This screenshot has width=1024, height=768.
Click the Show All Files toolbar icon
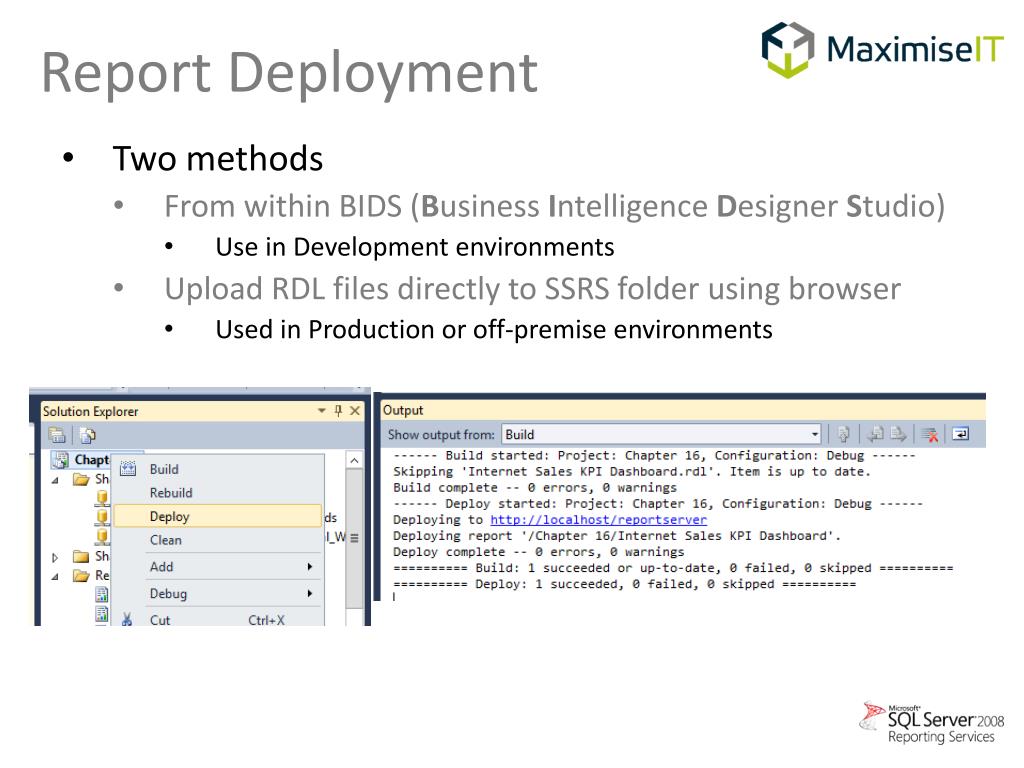click(x=88, y=435)
